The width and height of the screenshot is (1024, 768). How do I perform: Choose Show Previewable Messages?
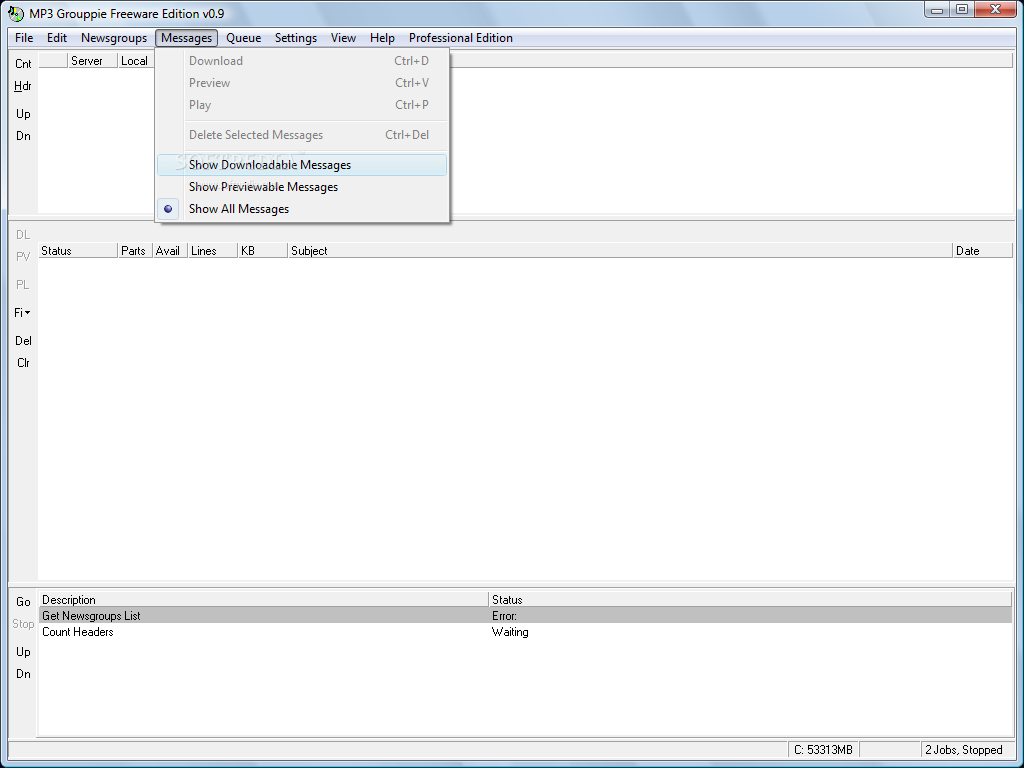302,187
